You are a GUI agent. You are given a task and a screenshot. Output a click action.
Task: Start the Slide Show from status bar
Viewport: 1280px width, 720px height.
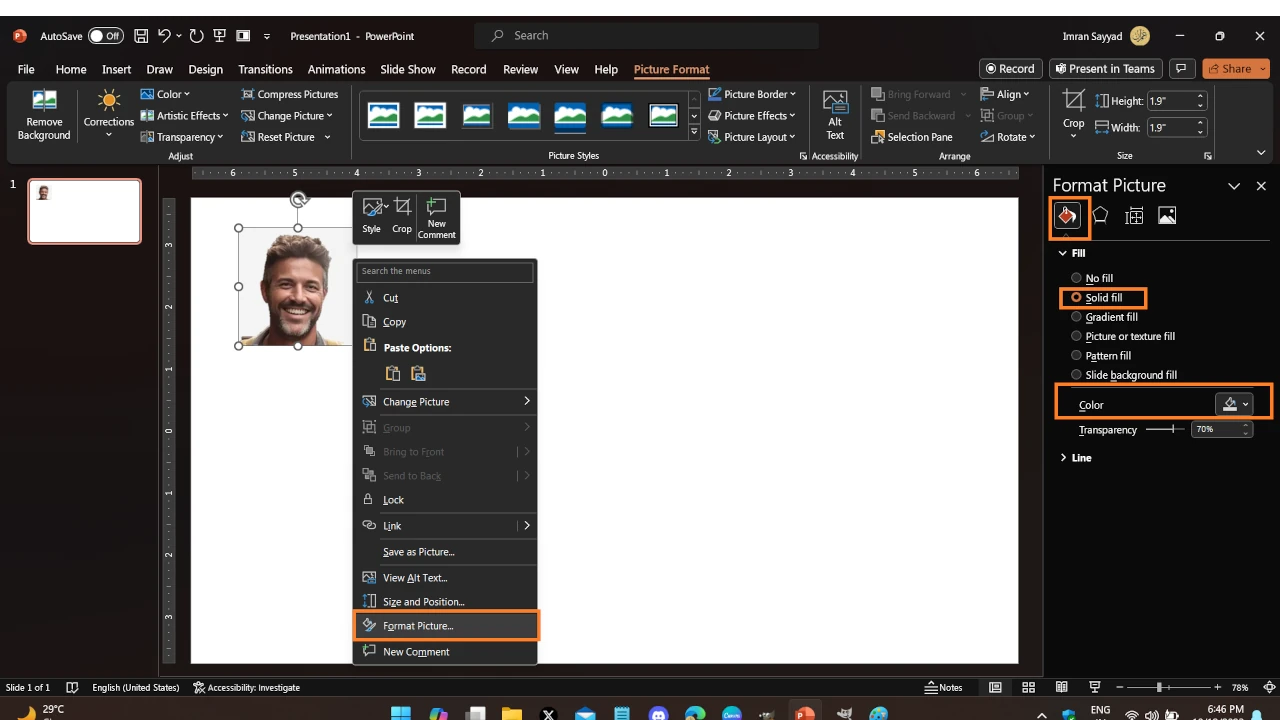point(1096,688)
